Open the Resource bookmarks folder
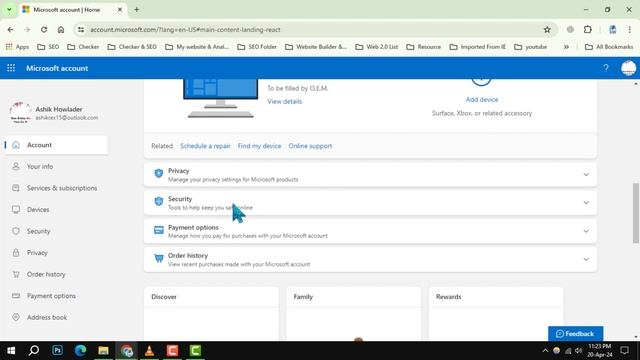This screenshot has width=640, height=360. click(424, 47)
